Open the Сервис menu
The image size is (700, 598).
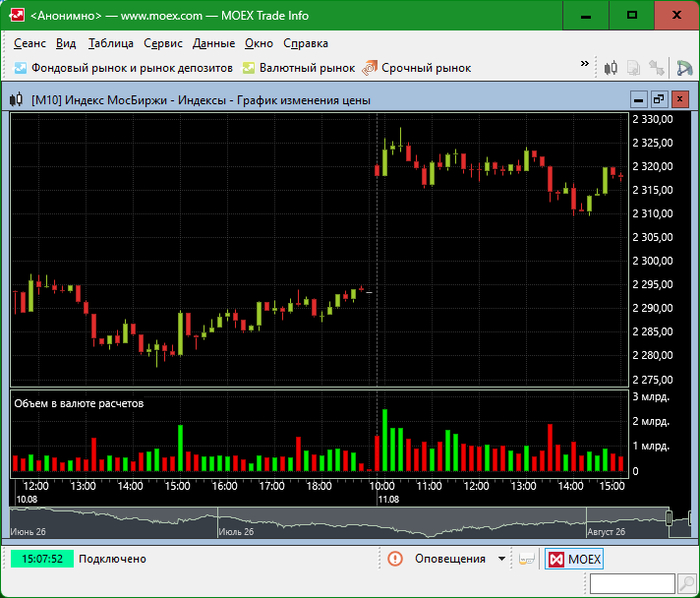(163, 43)
